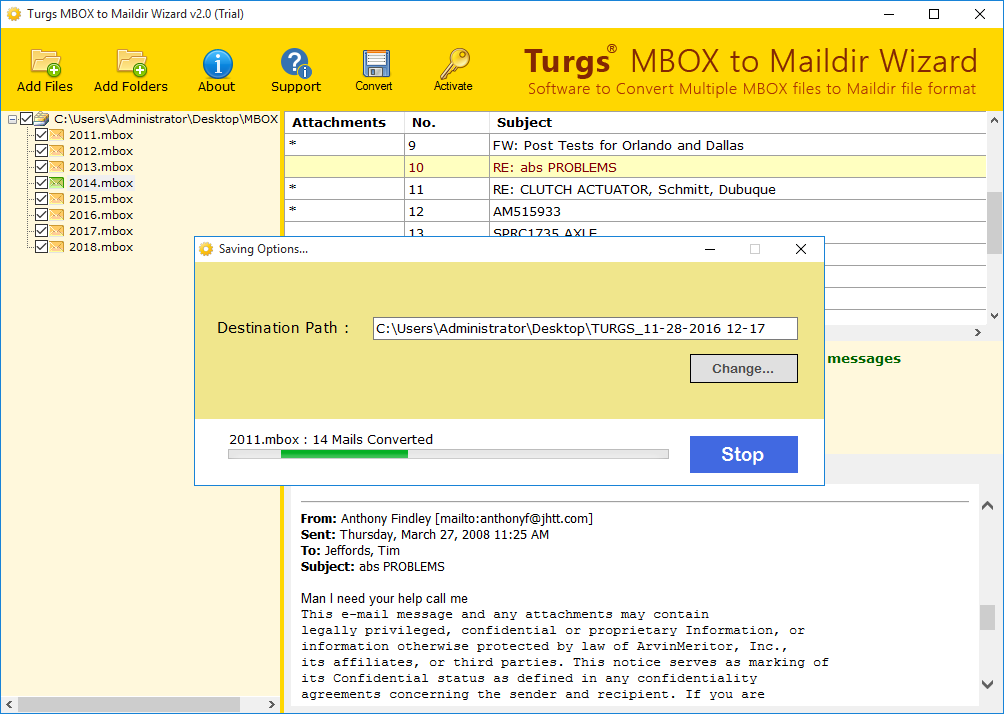1004x714 pixels.
Task: Uncheck the root MBOX folder checkbox
Action: (x=26, y=118)
